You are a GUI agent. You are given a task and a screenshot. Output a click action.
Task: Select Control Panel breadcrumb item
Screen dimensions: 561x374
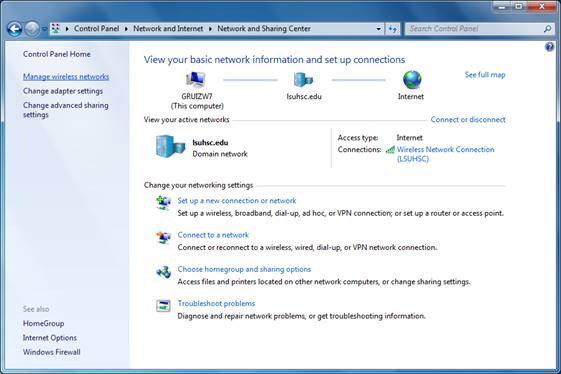97,29
